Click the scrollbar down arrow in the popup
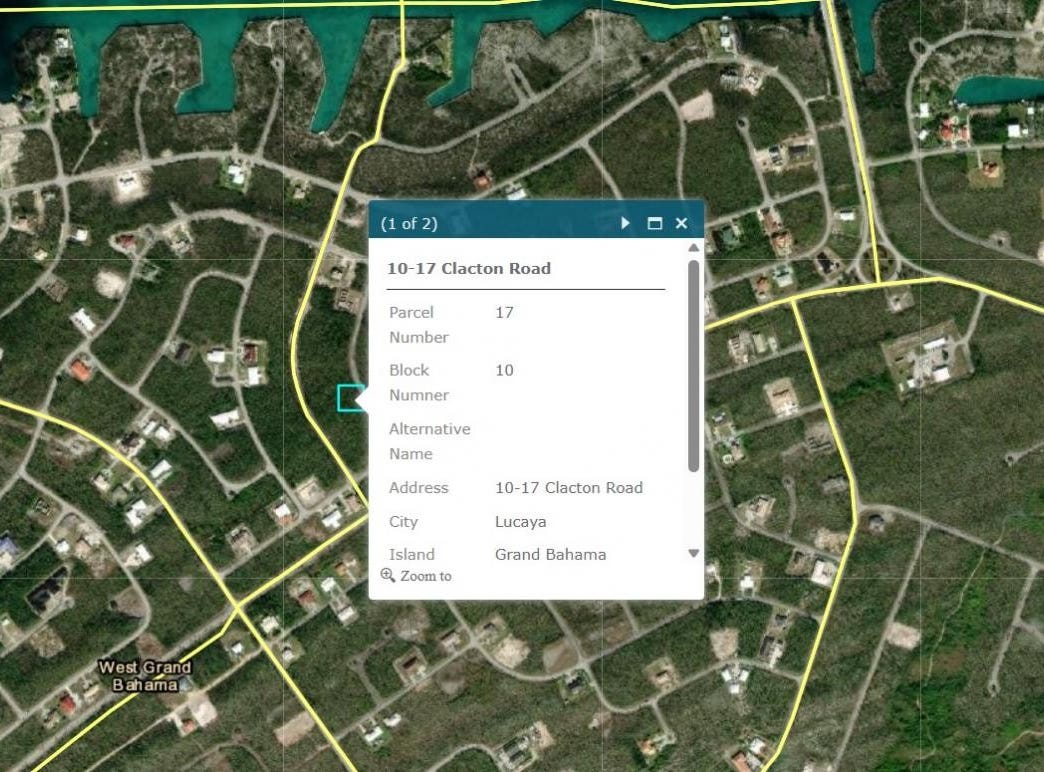The height and width of the screenshot is (772, 1044). pos(693,553)
